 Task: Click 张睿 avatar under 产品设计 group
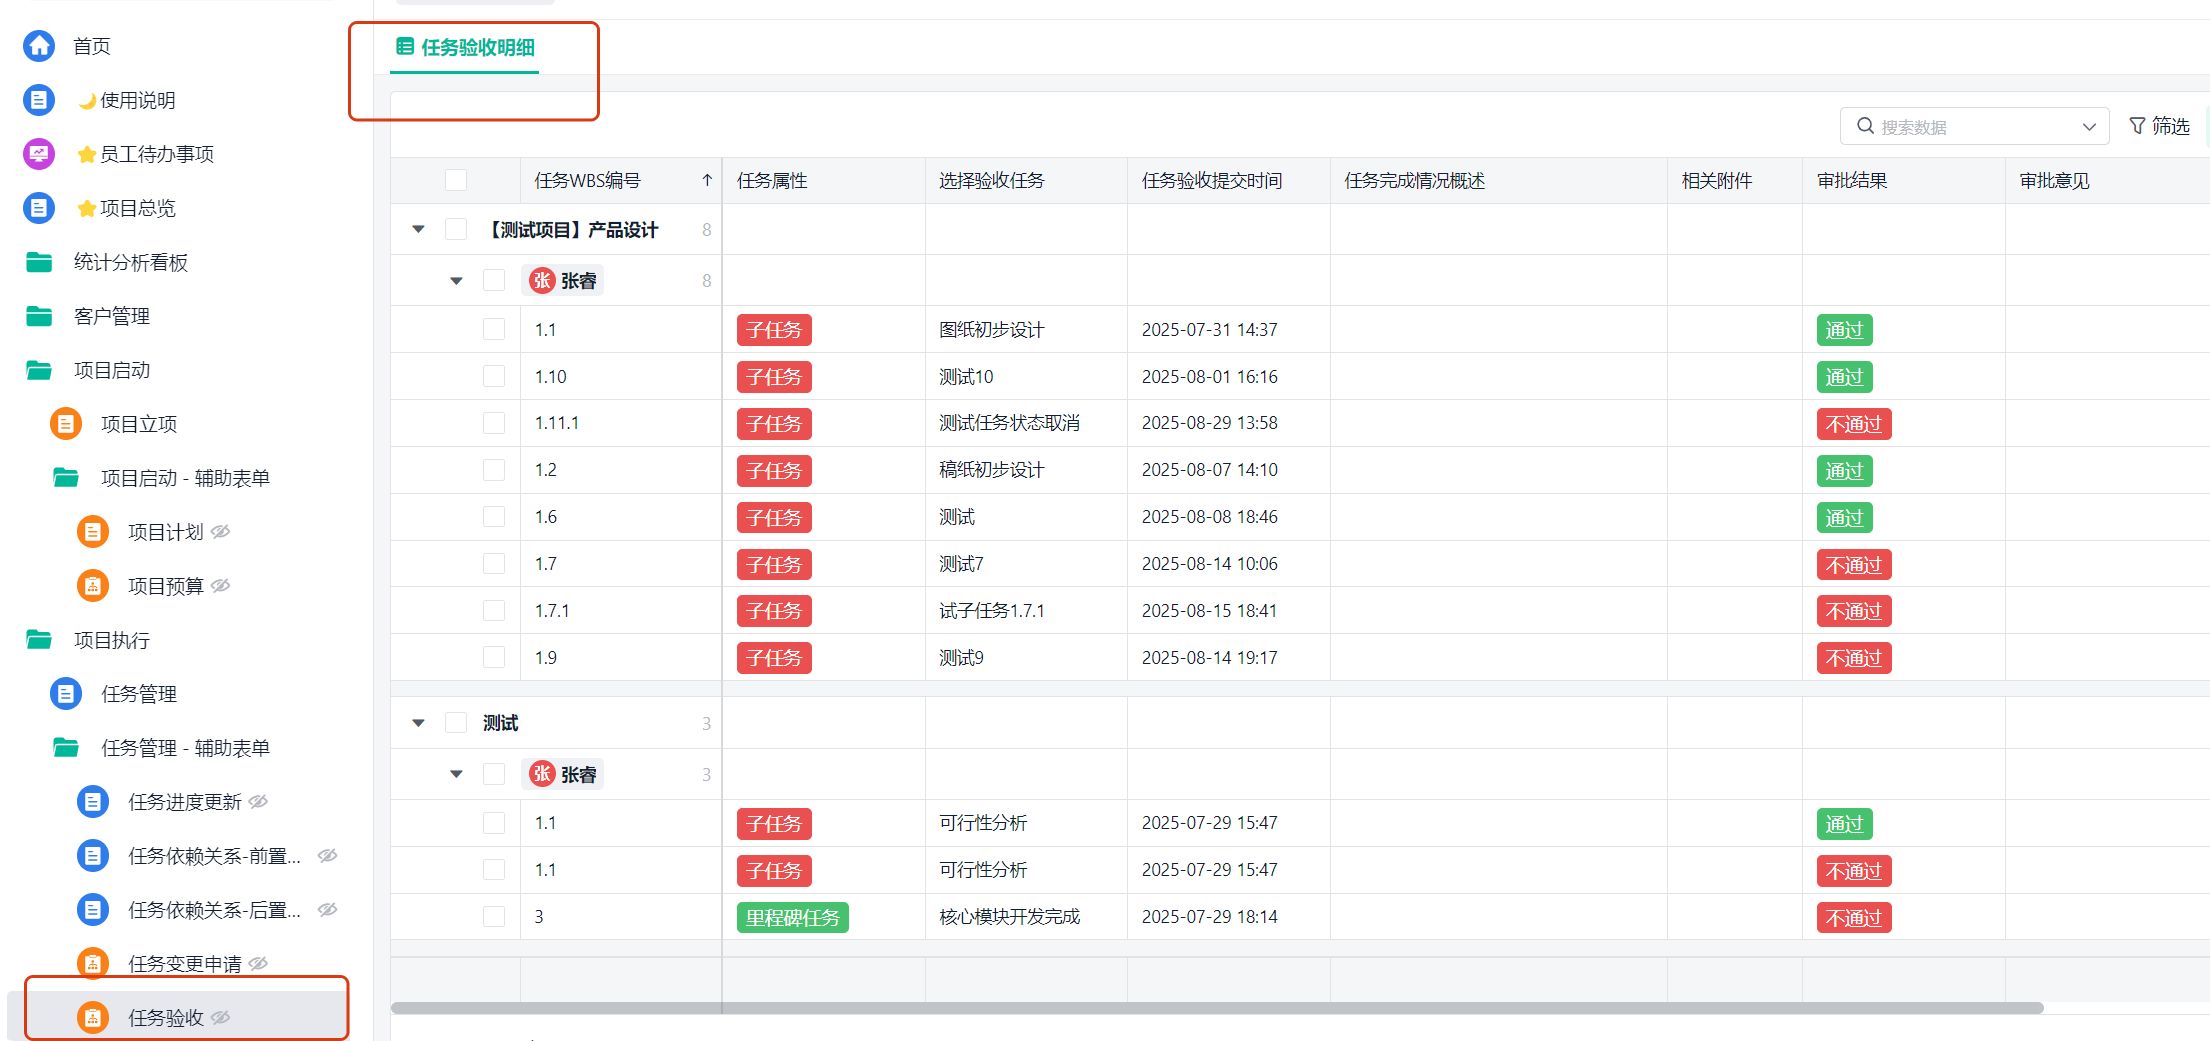542,281
